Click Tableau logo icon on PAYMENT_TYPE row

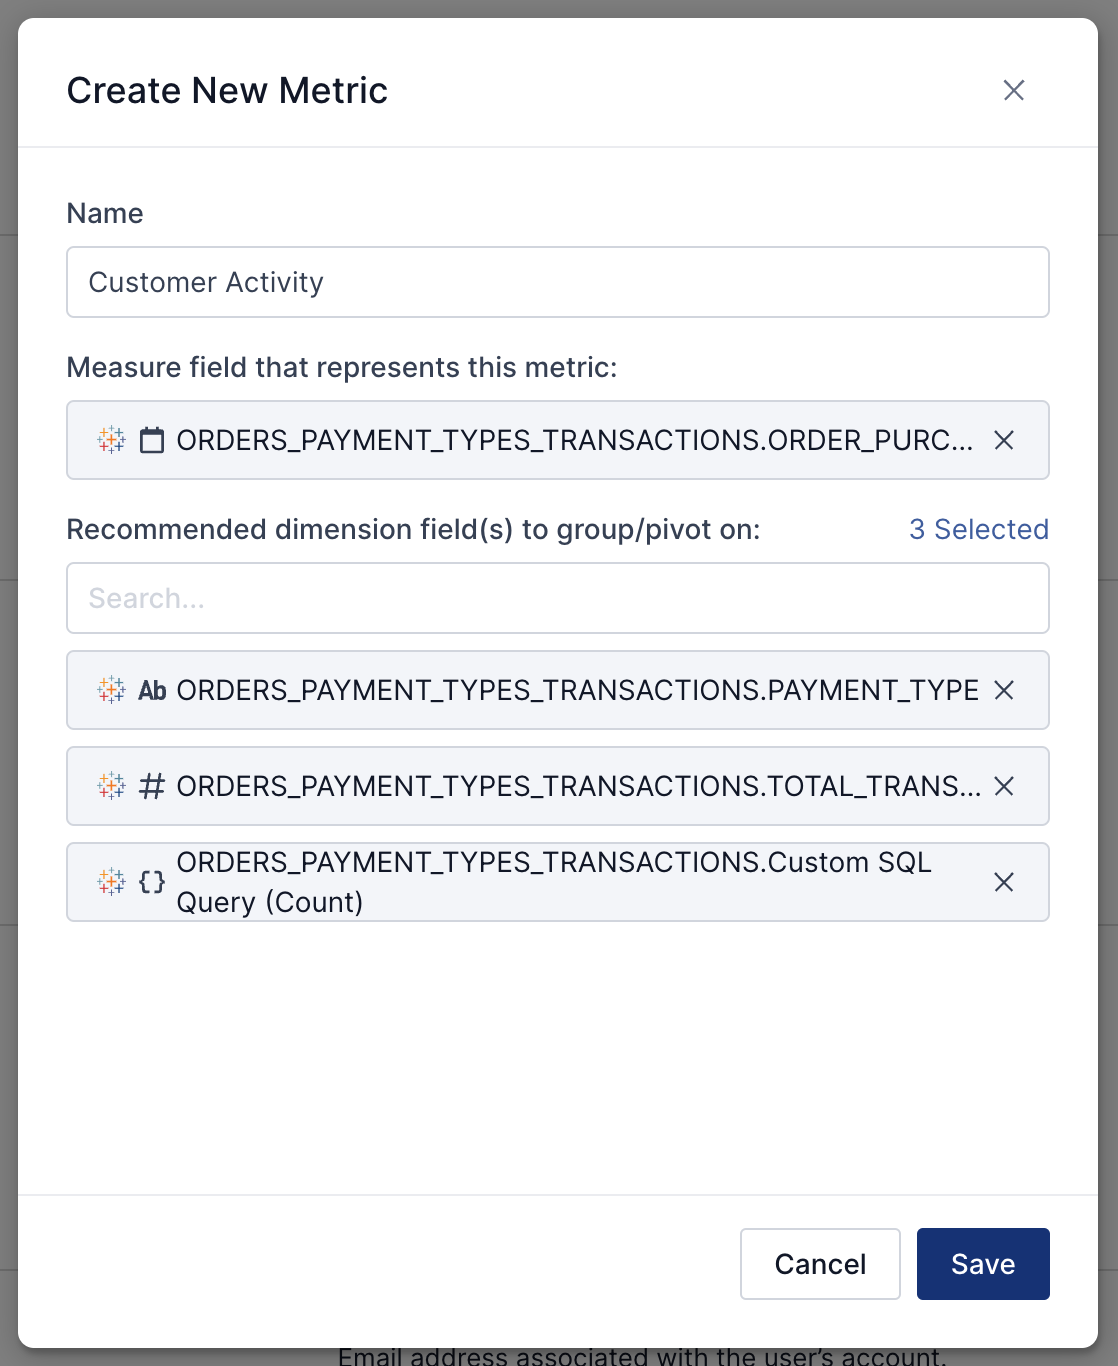pos(111,690)
